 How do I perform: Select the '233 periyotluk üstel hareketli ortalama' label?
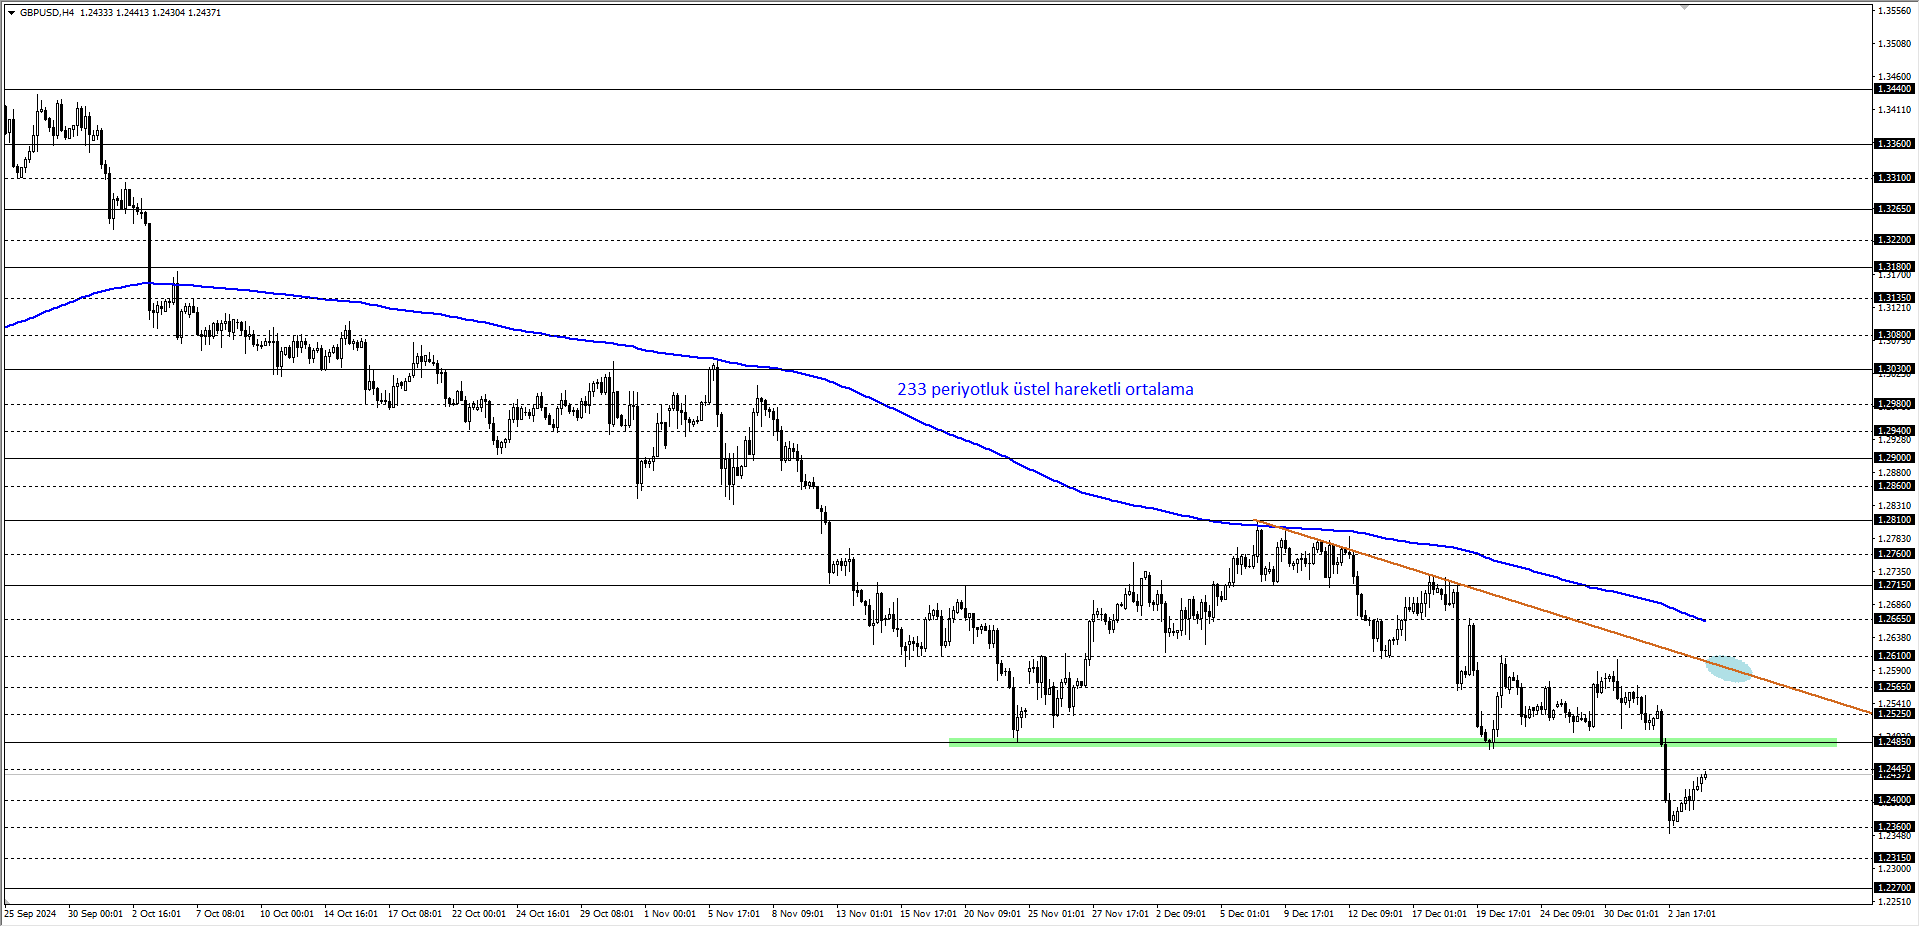(x=1045, y=389)
